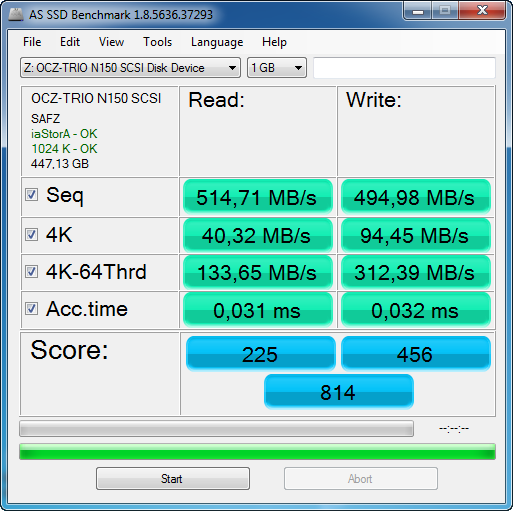Expand the 1 GB test size dropdown
Viewport: 513px width, 511px height.
(x=277, y=68)
